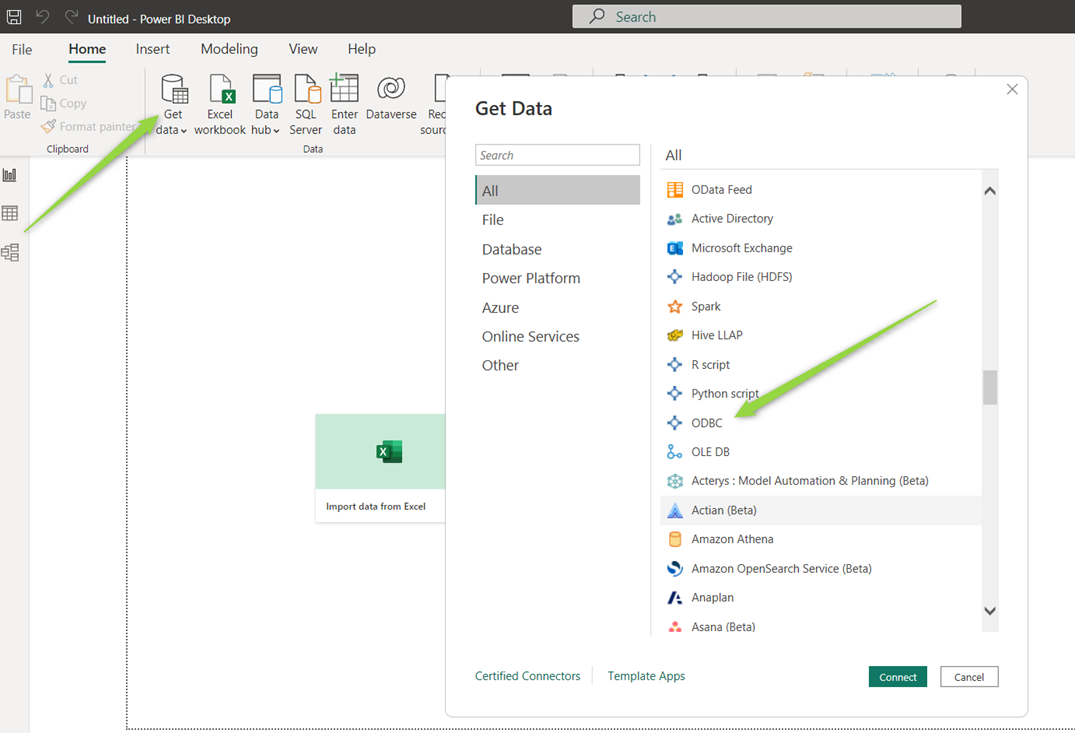Click the Copy icon in Clipboard group
This screenshot has height=733, width=1075.
tap(48, 104)
